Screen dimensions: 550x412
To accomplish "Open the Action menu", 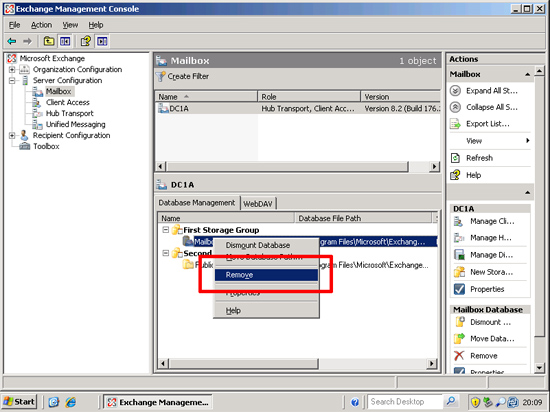I will click(x=41, y=25).
